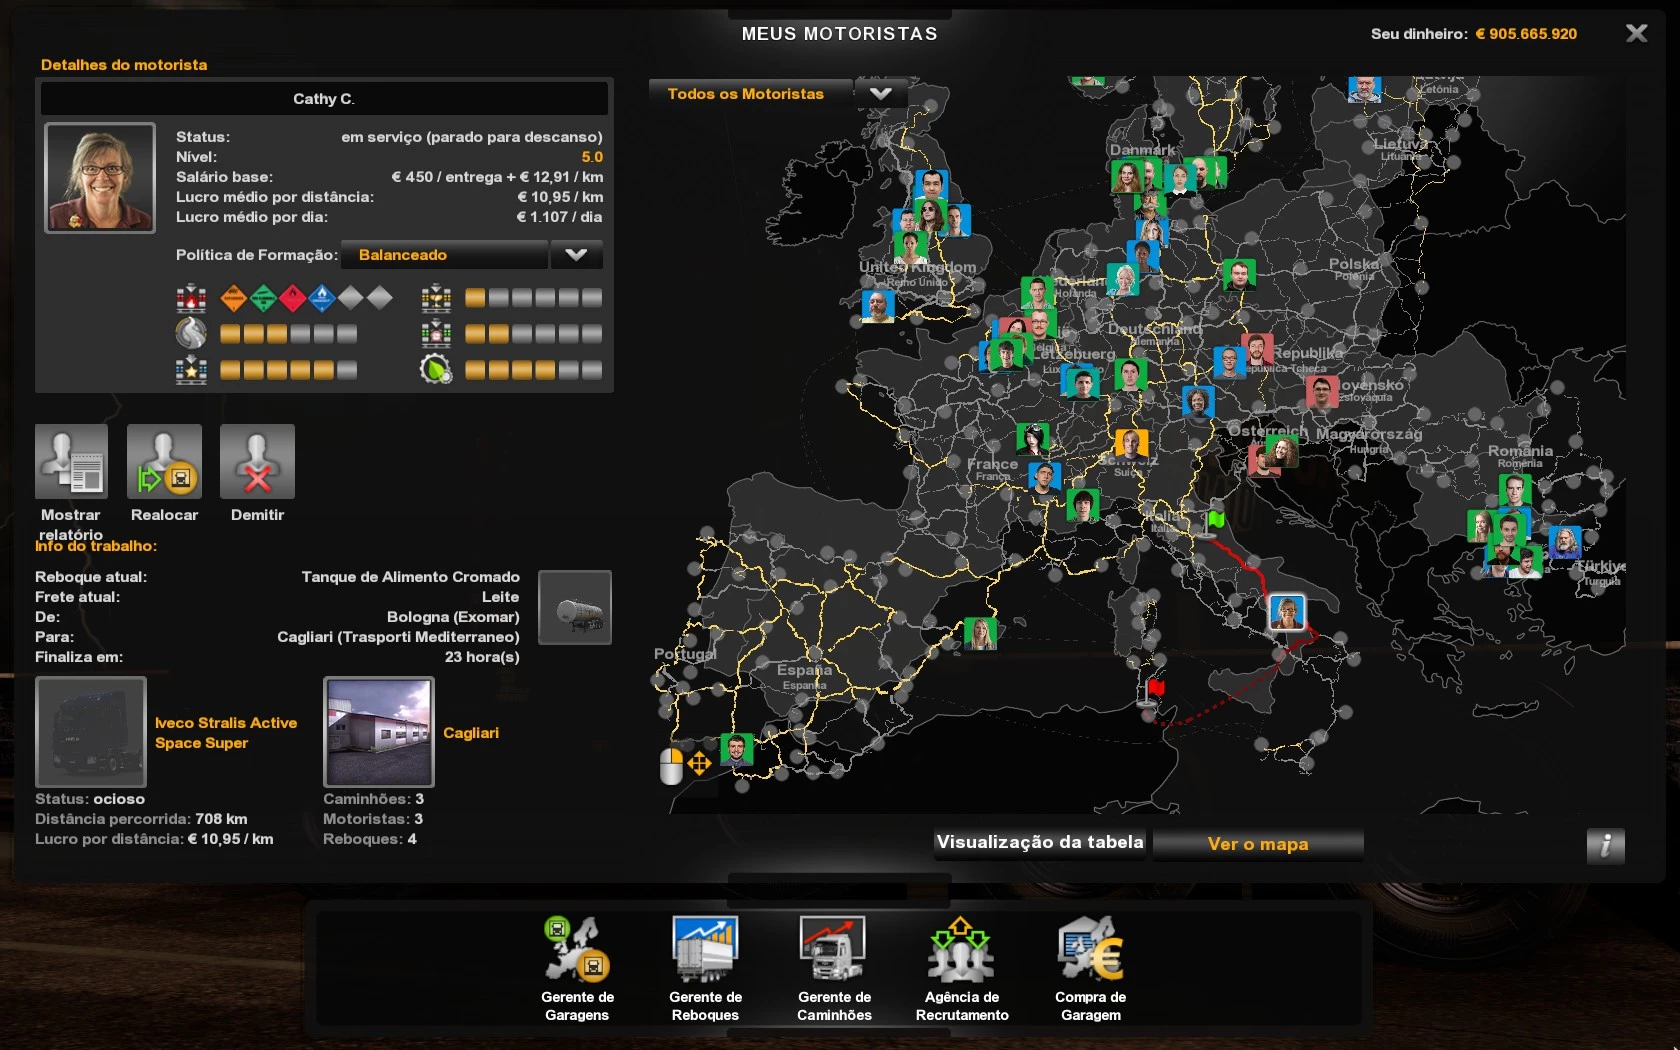Open the Iveco Stralis Active Space Super link

coord(225,733)
